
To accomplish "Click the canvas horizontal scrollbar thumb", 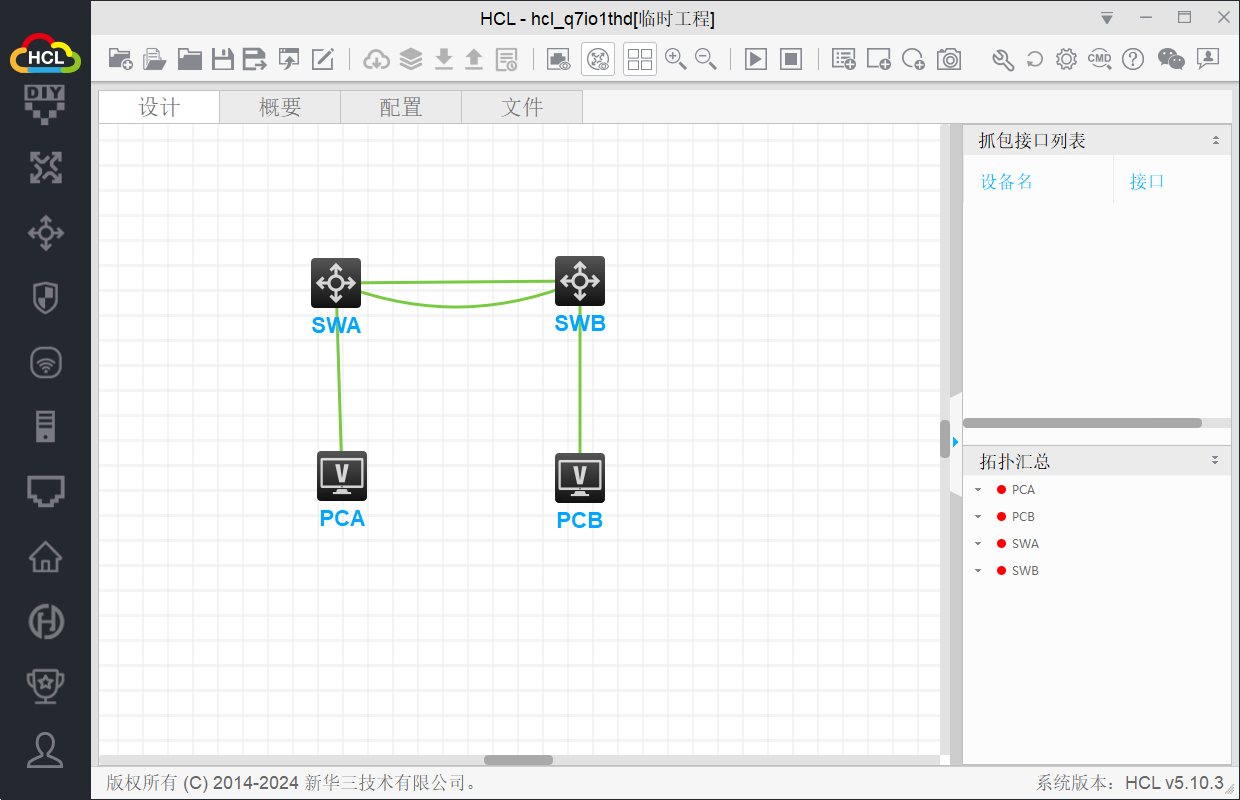I will click(x=518, y=760).
